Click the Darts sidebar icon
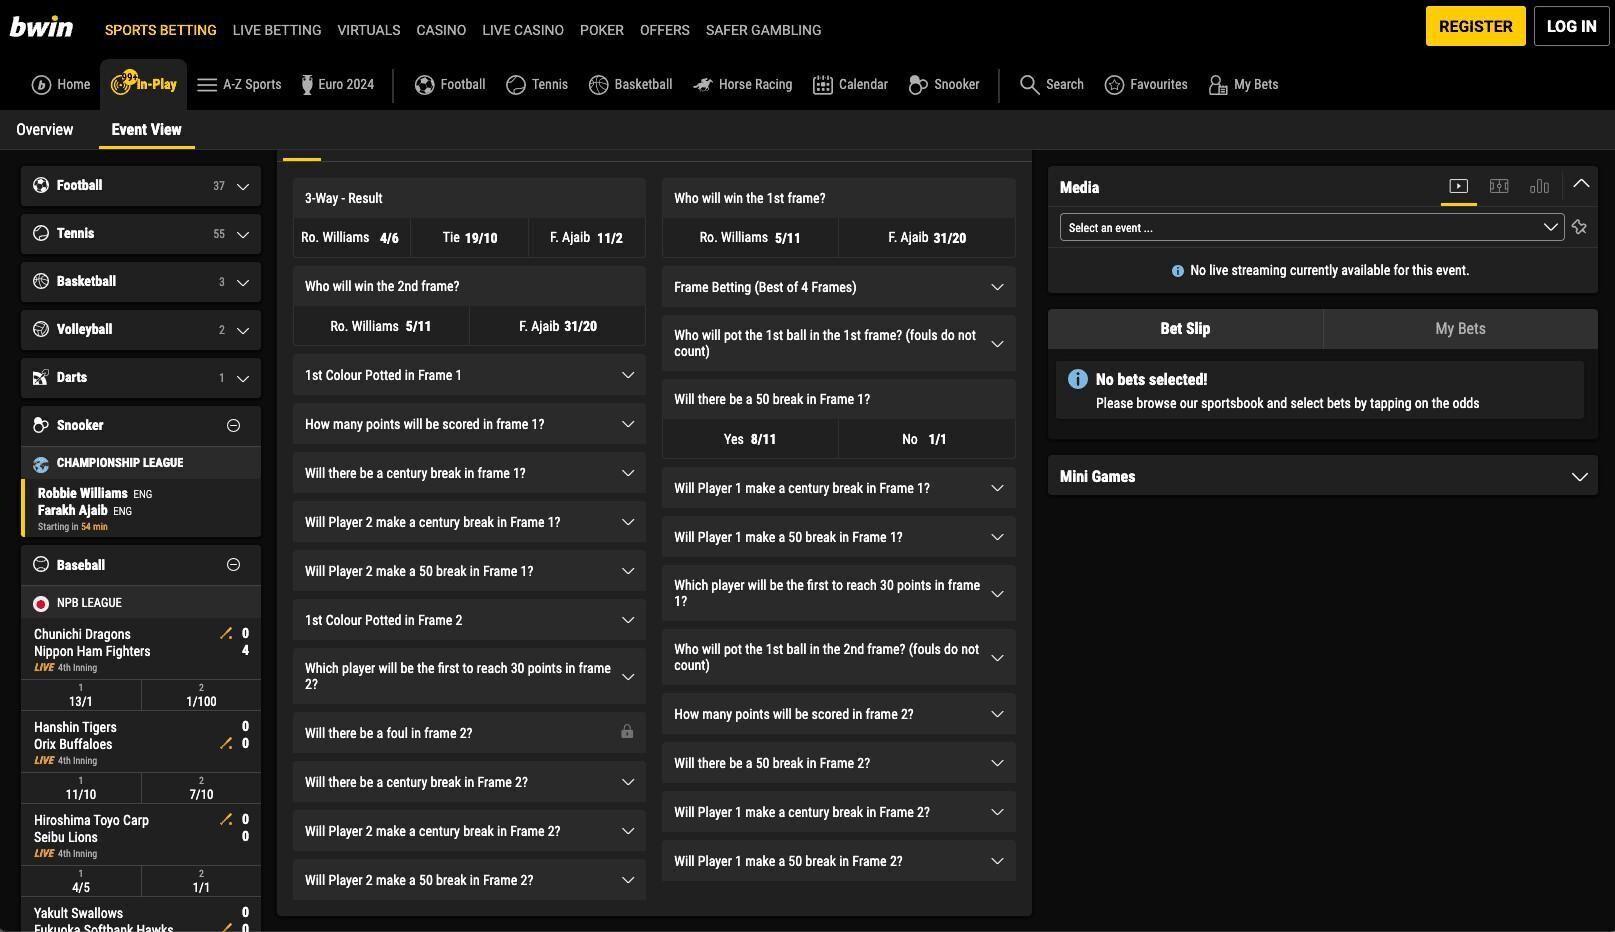 [x=41, y=377]
